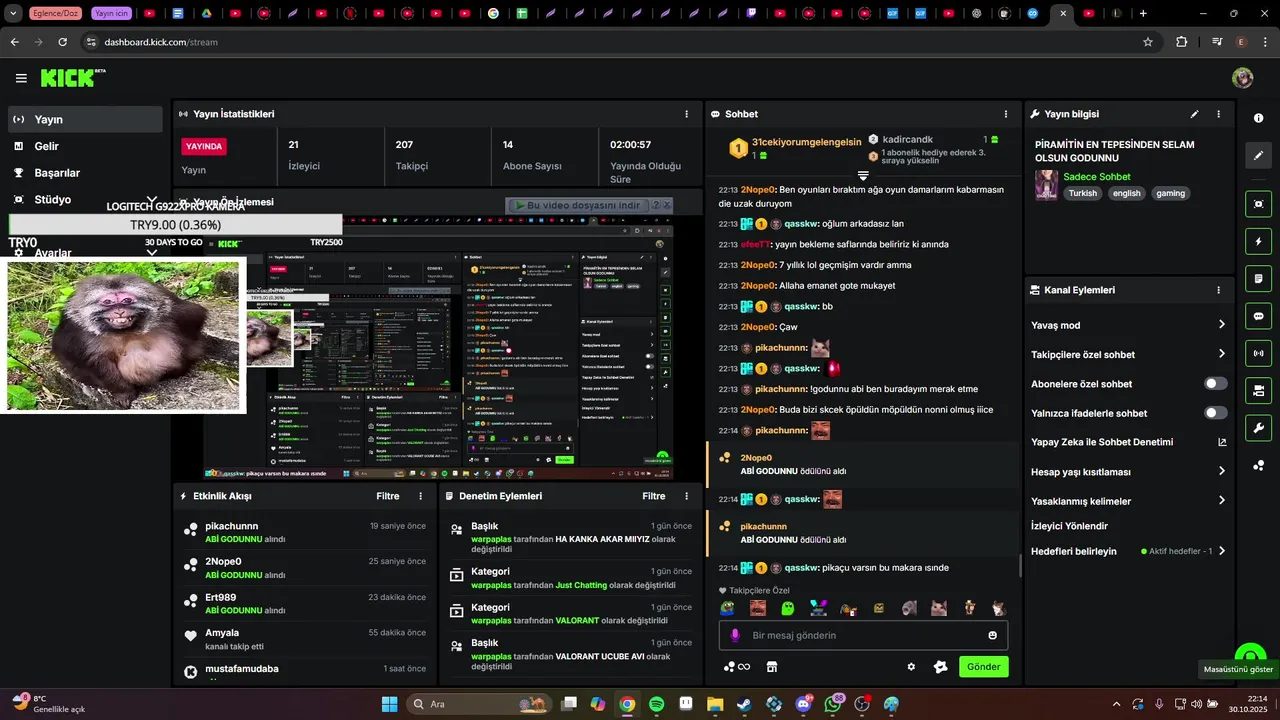Toggle the wrench stream info widget icon
Image resolution: width=1280 pixels, height=720 pixels.
[x=1258, y=428]
